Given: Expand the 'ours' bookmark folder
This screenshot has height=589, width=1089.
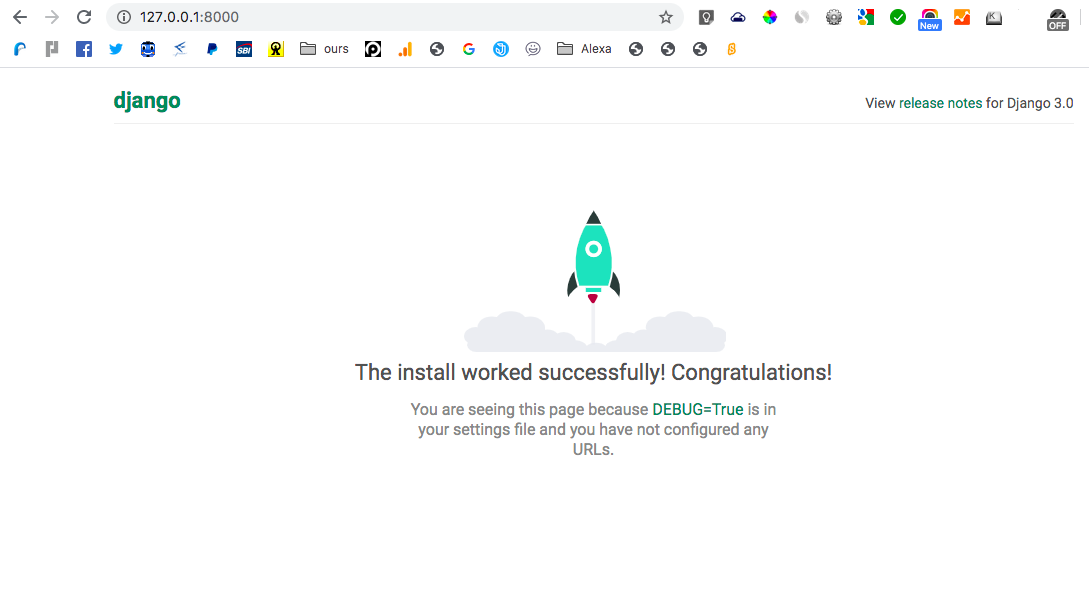Looking at the screenshot, I should [324, 49].
